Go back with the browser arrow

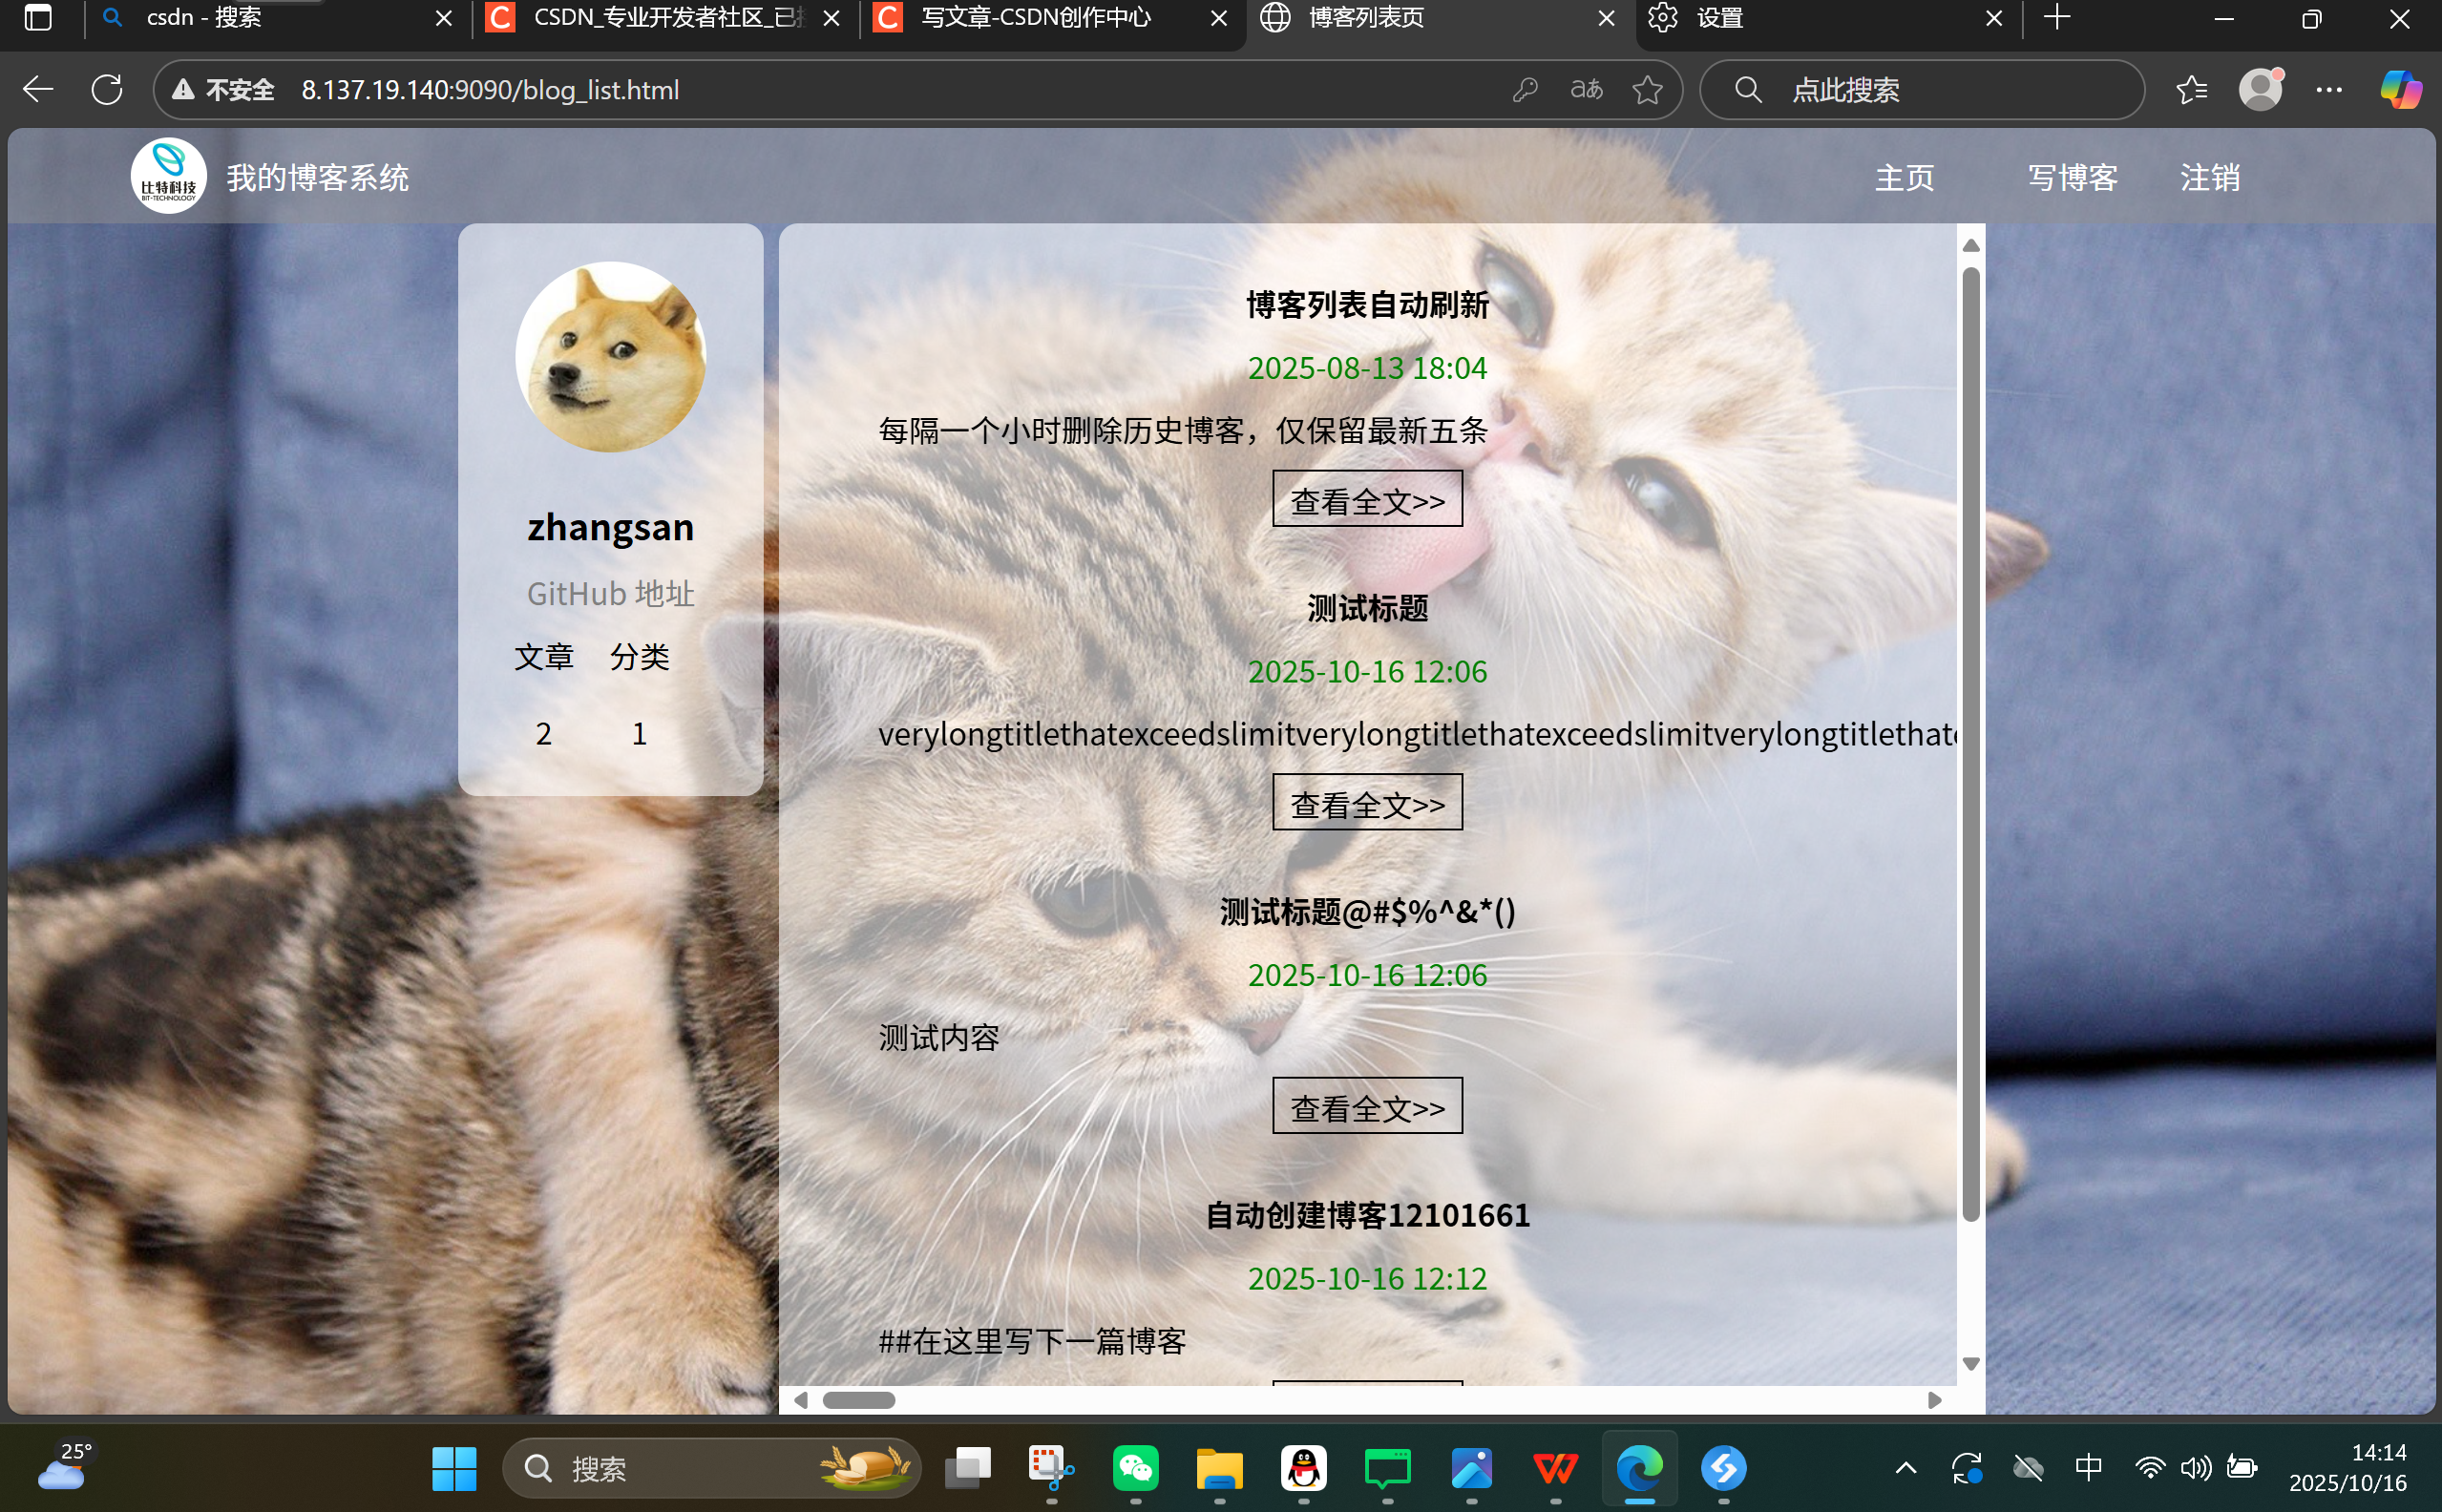(38, 90)
